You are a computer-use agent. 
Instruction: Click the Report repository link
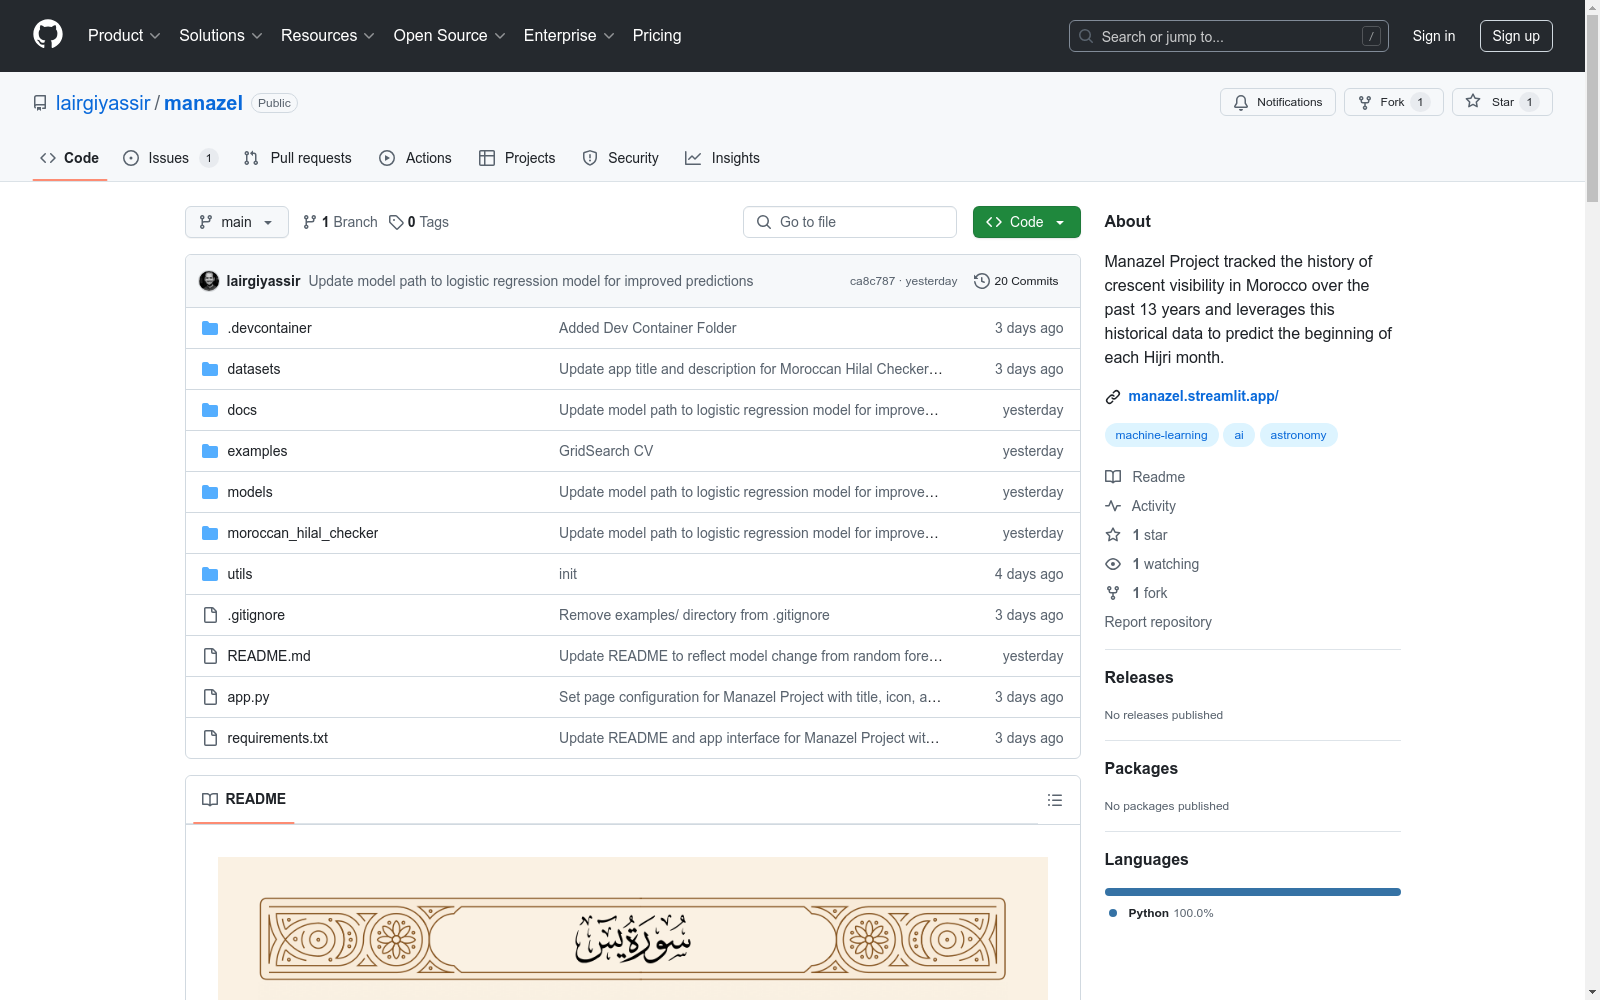pyautogui.click(x=1158, y=622)
